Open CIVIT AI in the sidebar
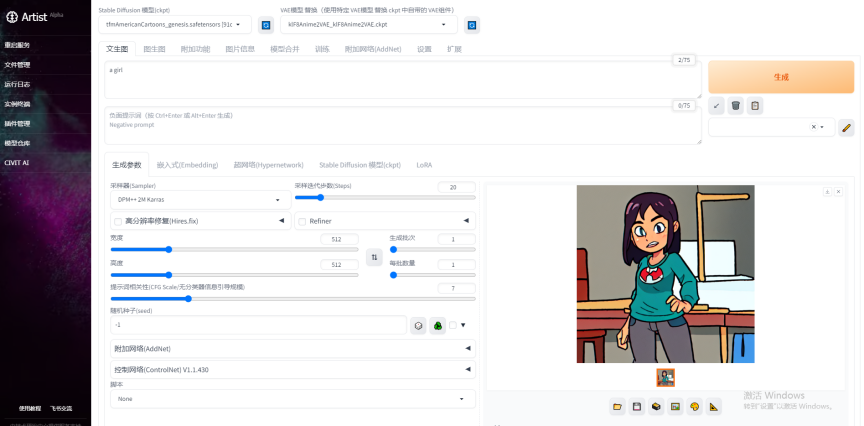Image resolution: width=864 pixels, height=426 pixels. tap(16, 163)
